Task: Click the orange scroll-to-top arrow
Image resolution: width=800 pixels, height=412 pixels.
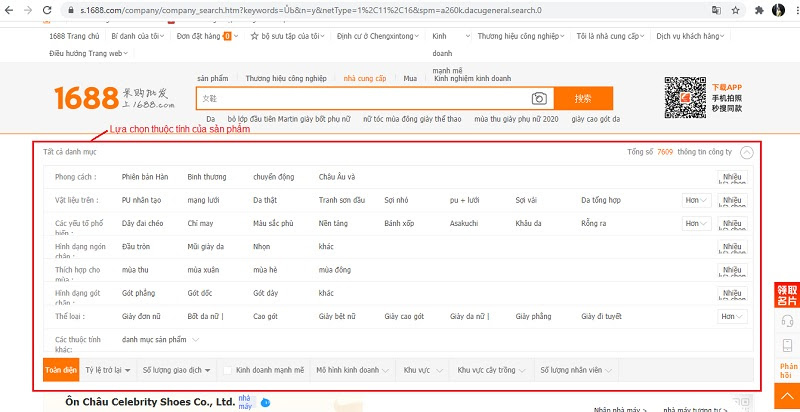Action: pos(787,395)
